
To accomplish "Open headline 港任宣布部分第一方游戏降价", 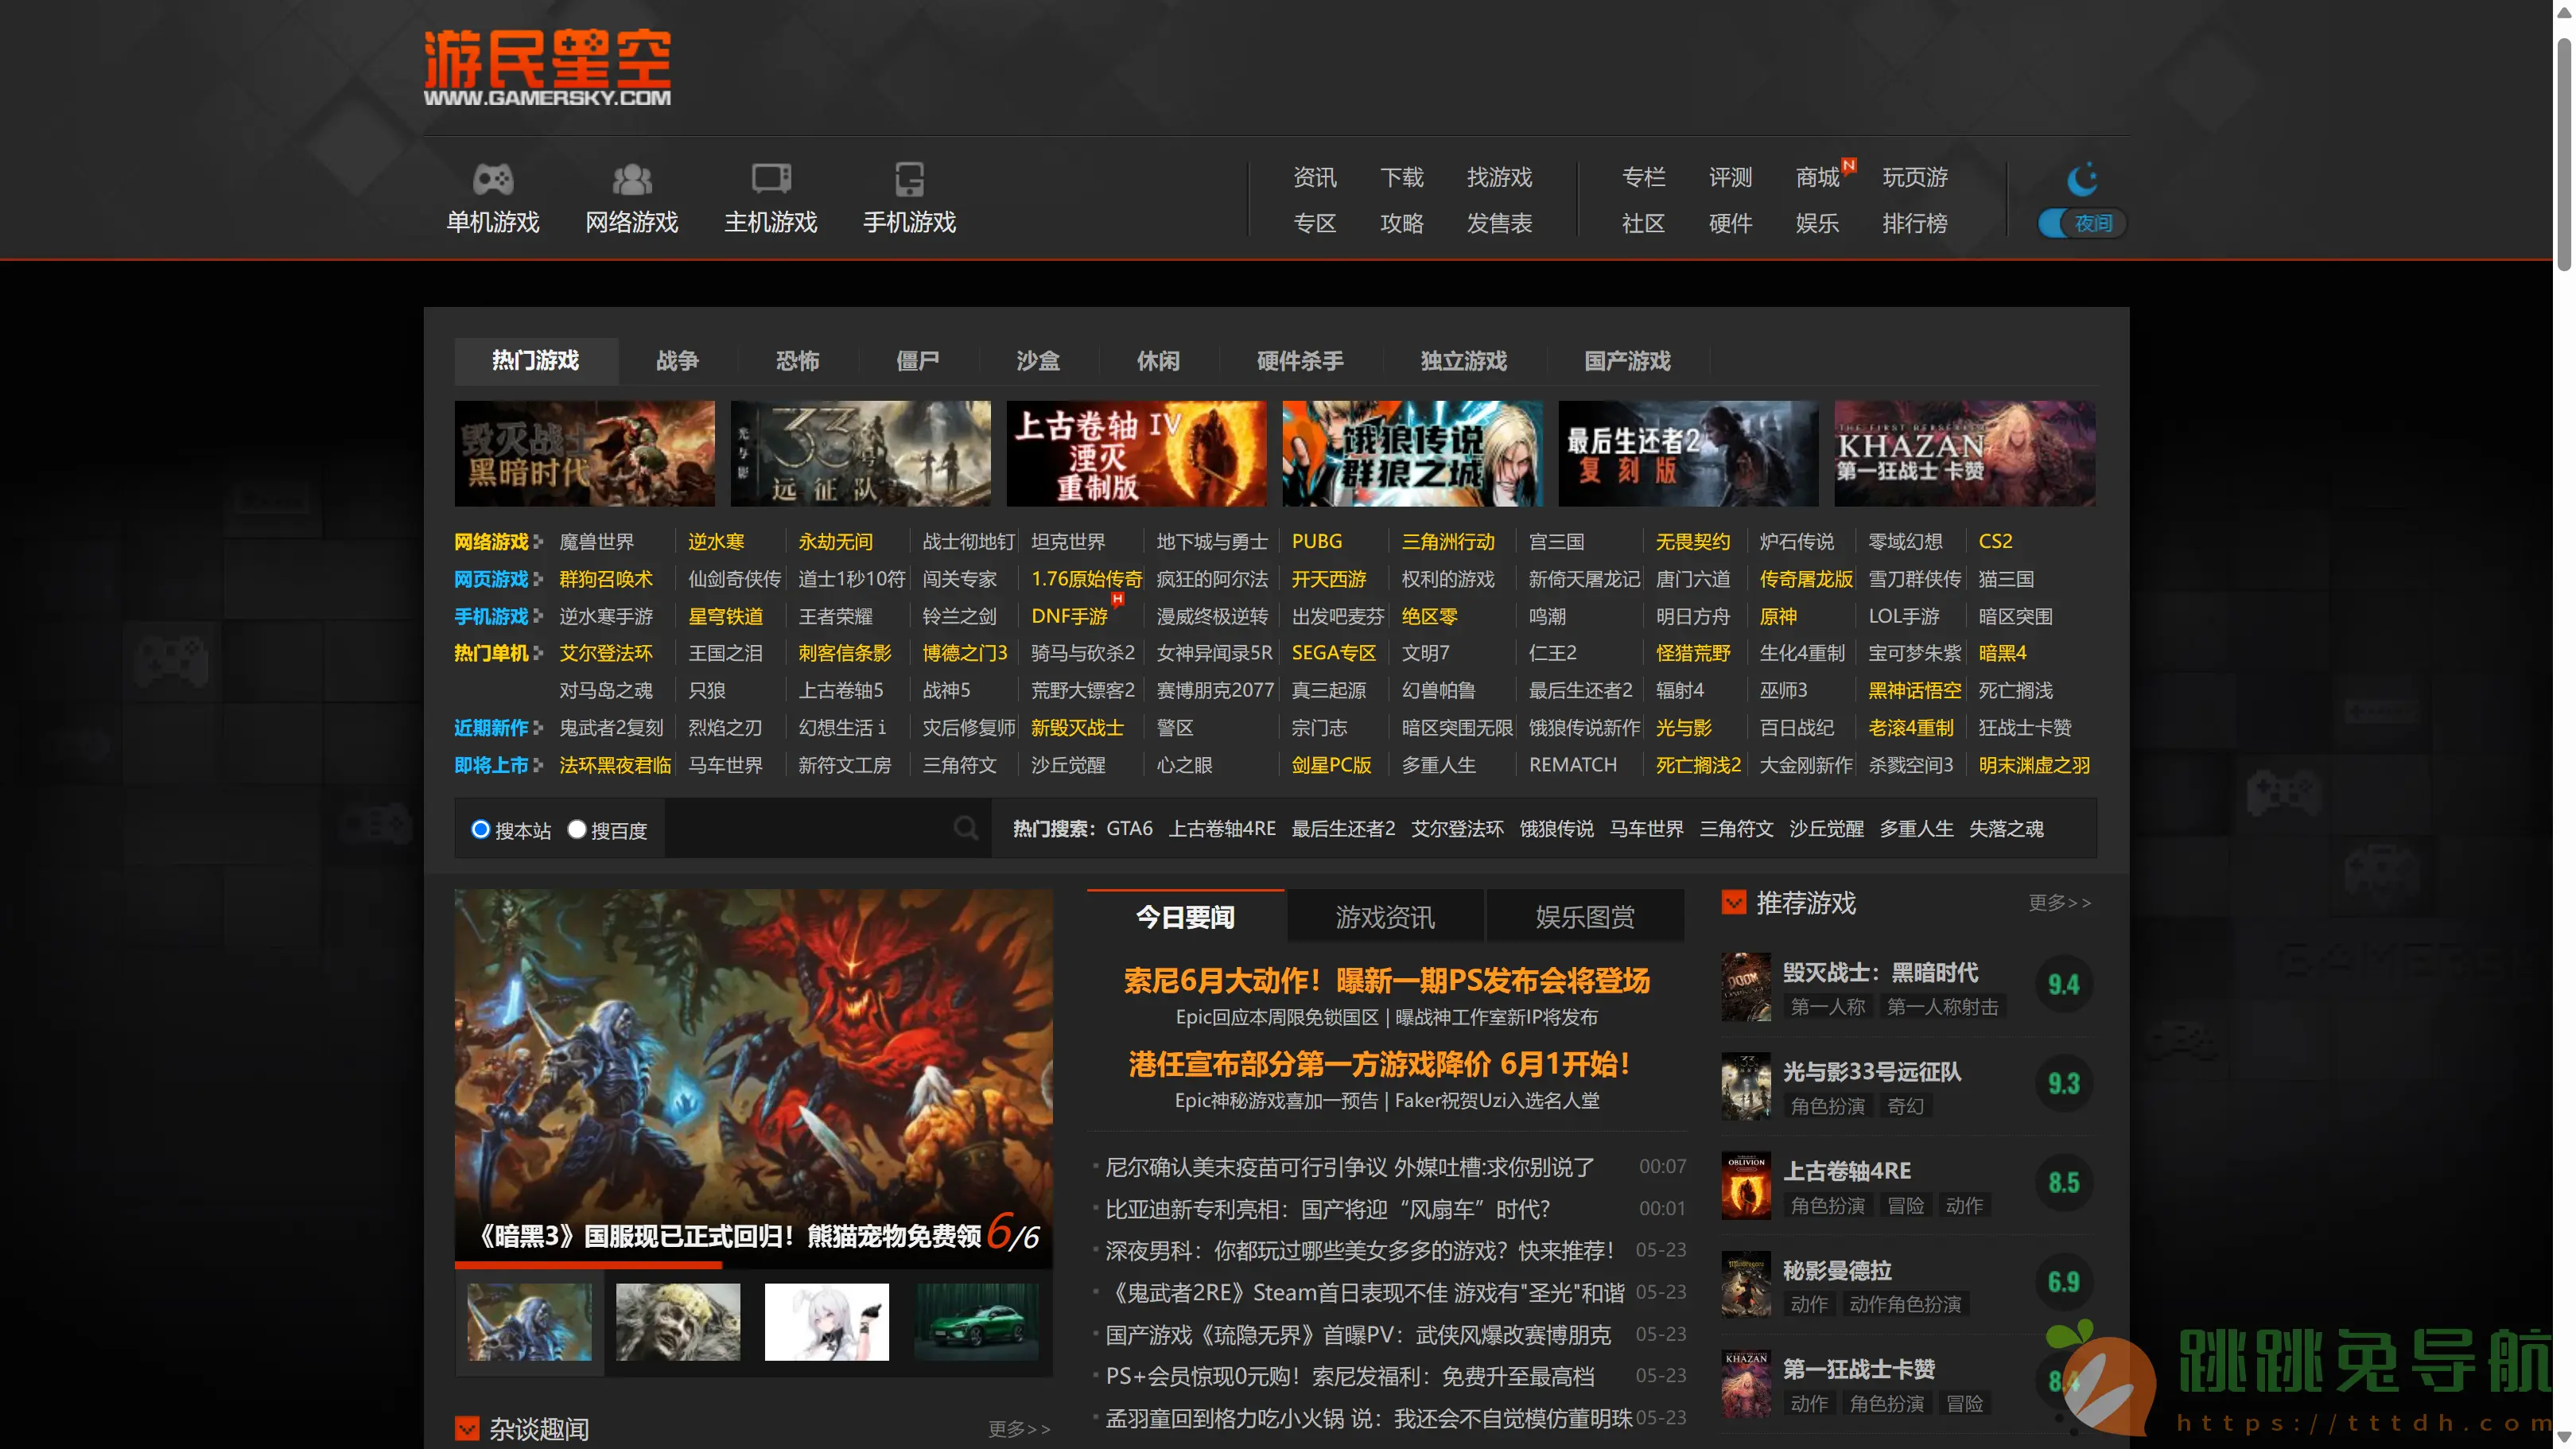I will (1380, 1064).
